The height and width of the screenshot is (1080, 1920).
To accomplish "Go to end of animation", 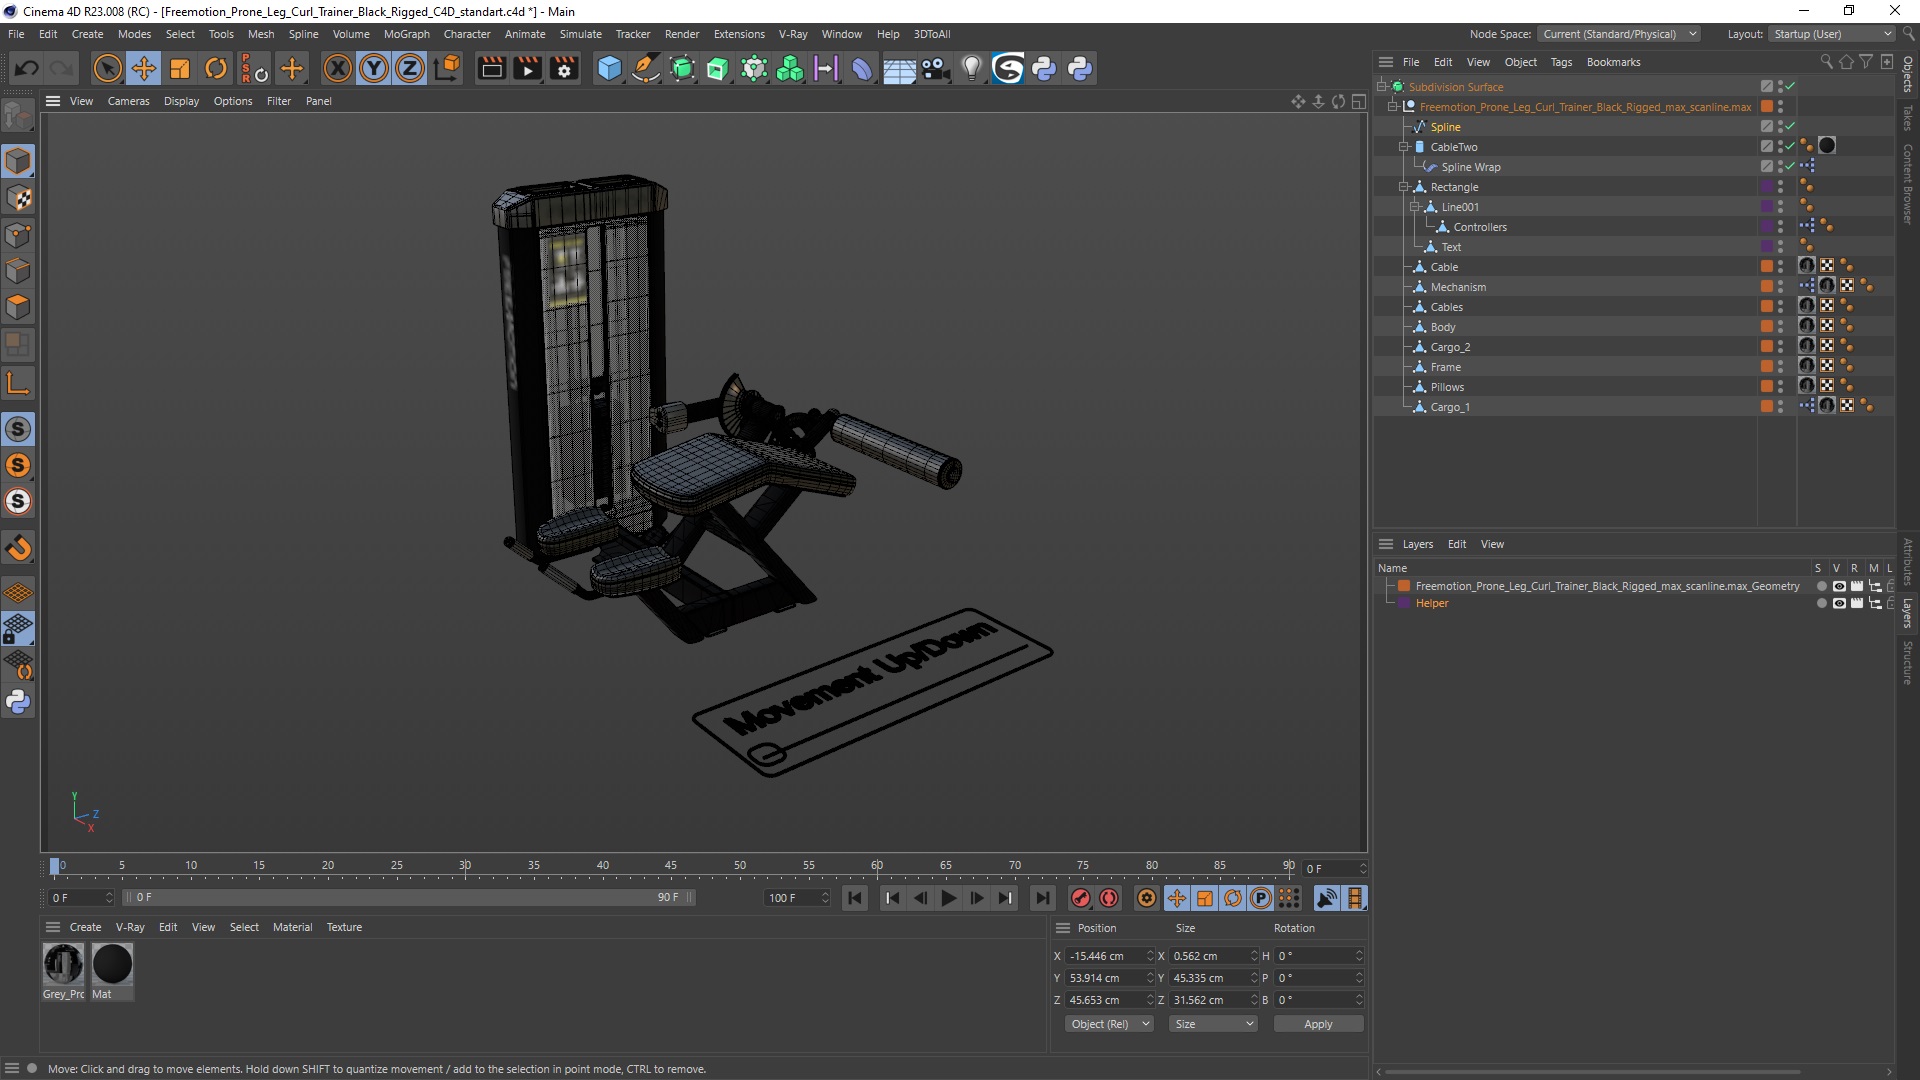I will pos(1042,898).
